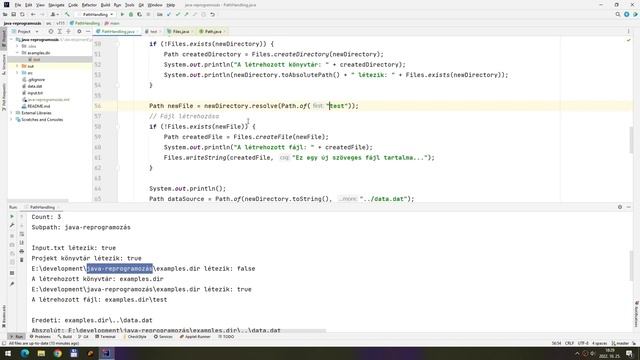Click the wrench icon in Run panel
The image size is (640, 360).
tap(12, 225)
